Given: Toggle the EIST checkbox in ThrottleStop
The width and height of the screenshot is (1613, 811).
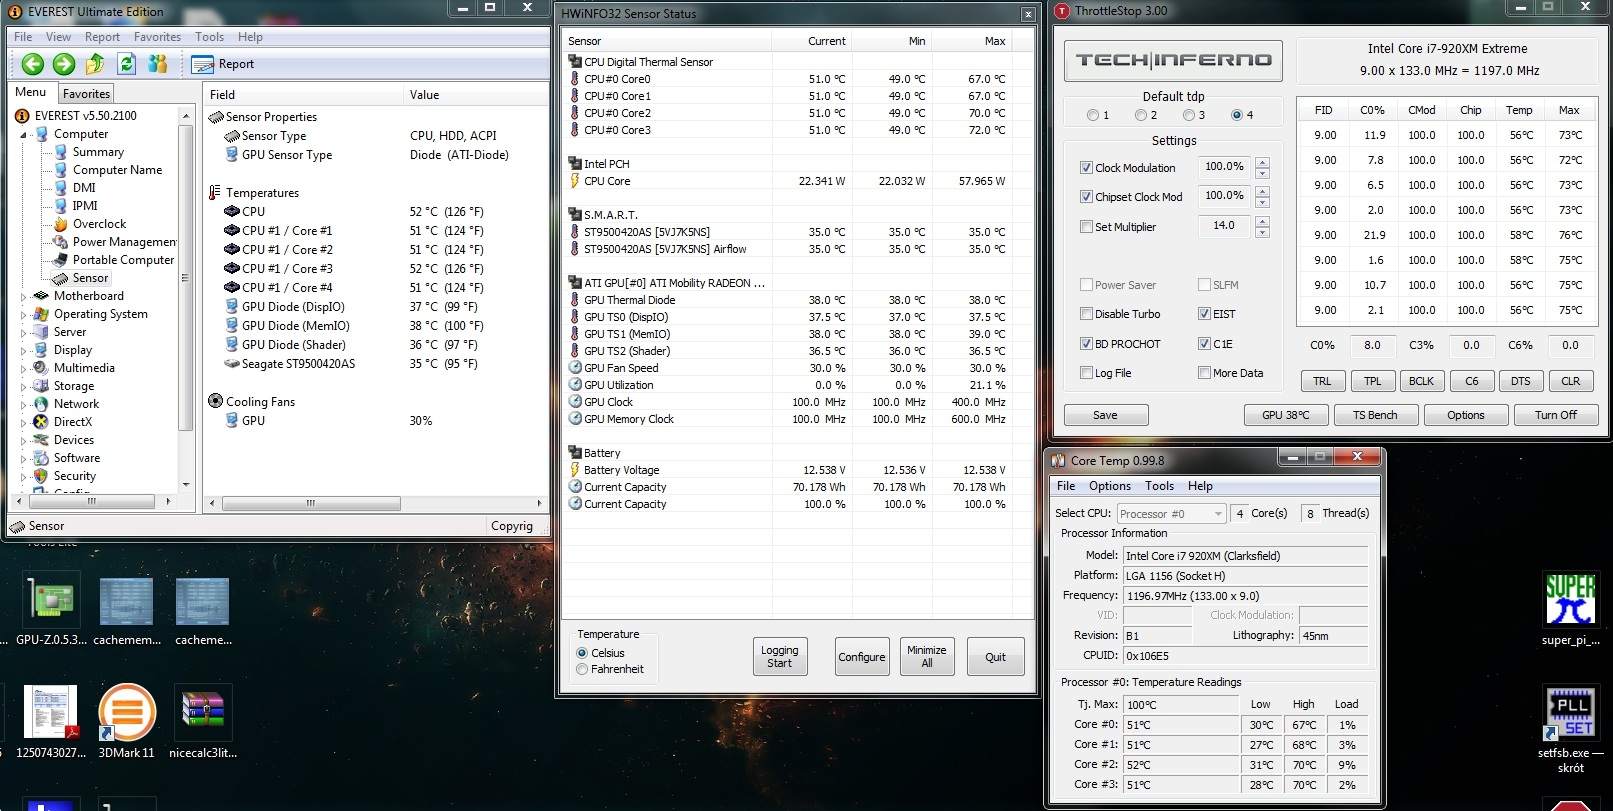Looking at the screenshot, I should [x=1204, y=314].
